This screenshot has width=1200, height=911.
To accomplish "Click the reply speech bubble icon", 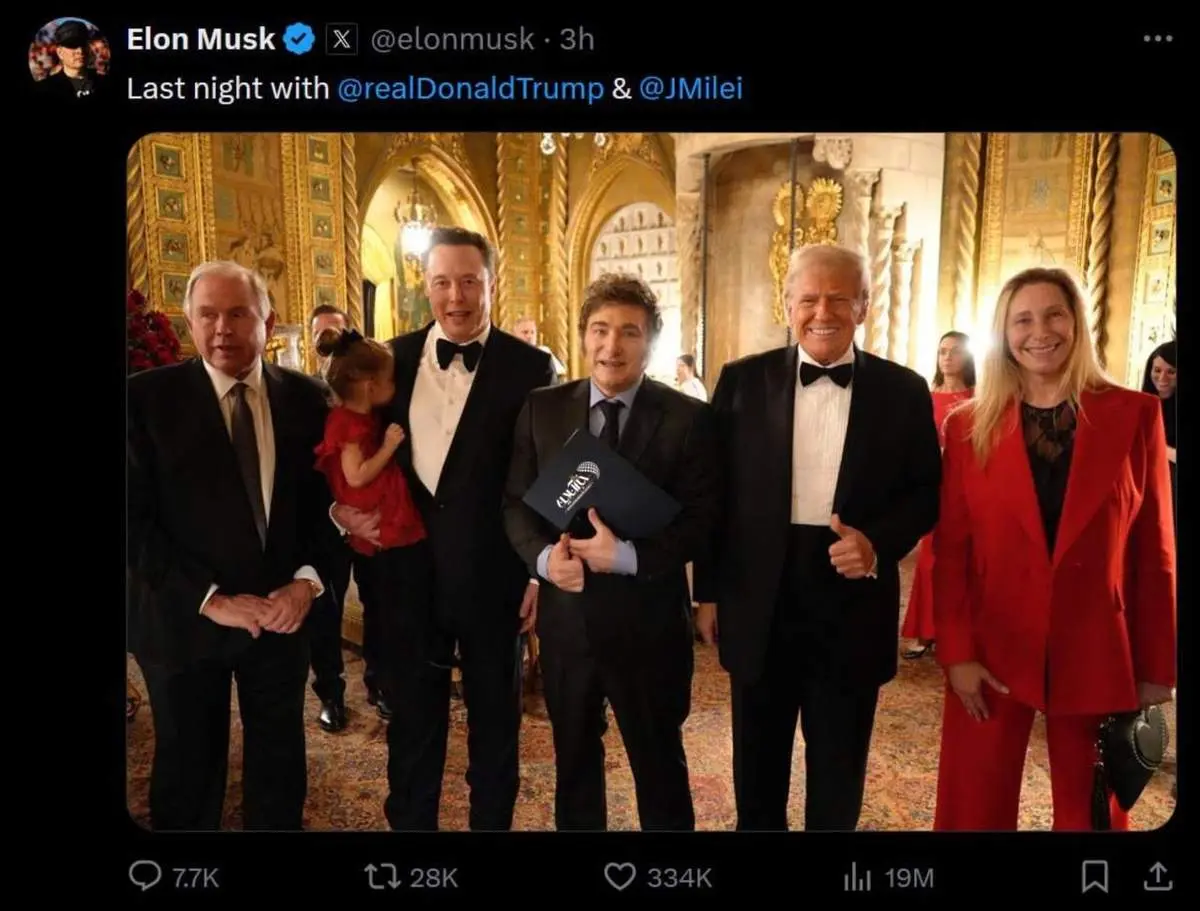I will 145,877.
